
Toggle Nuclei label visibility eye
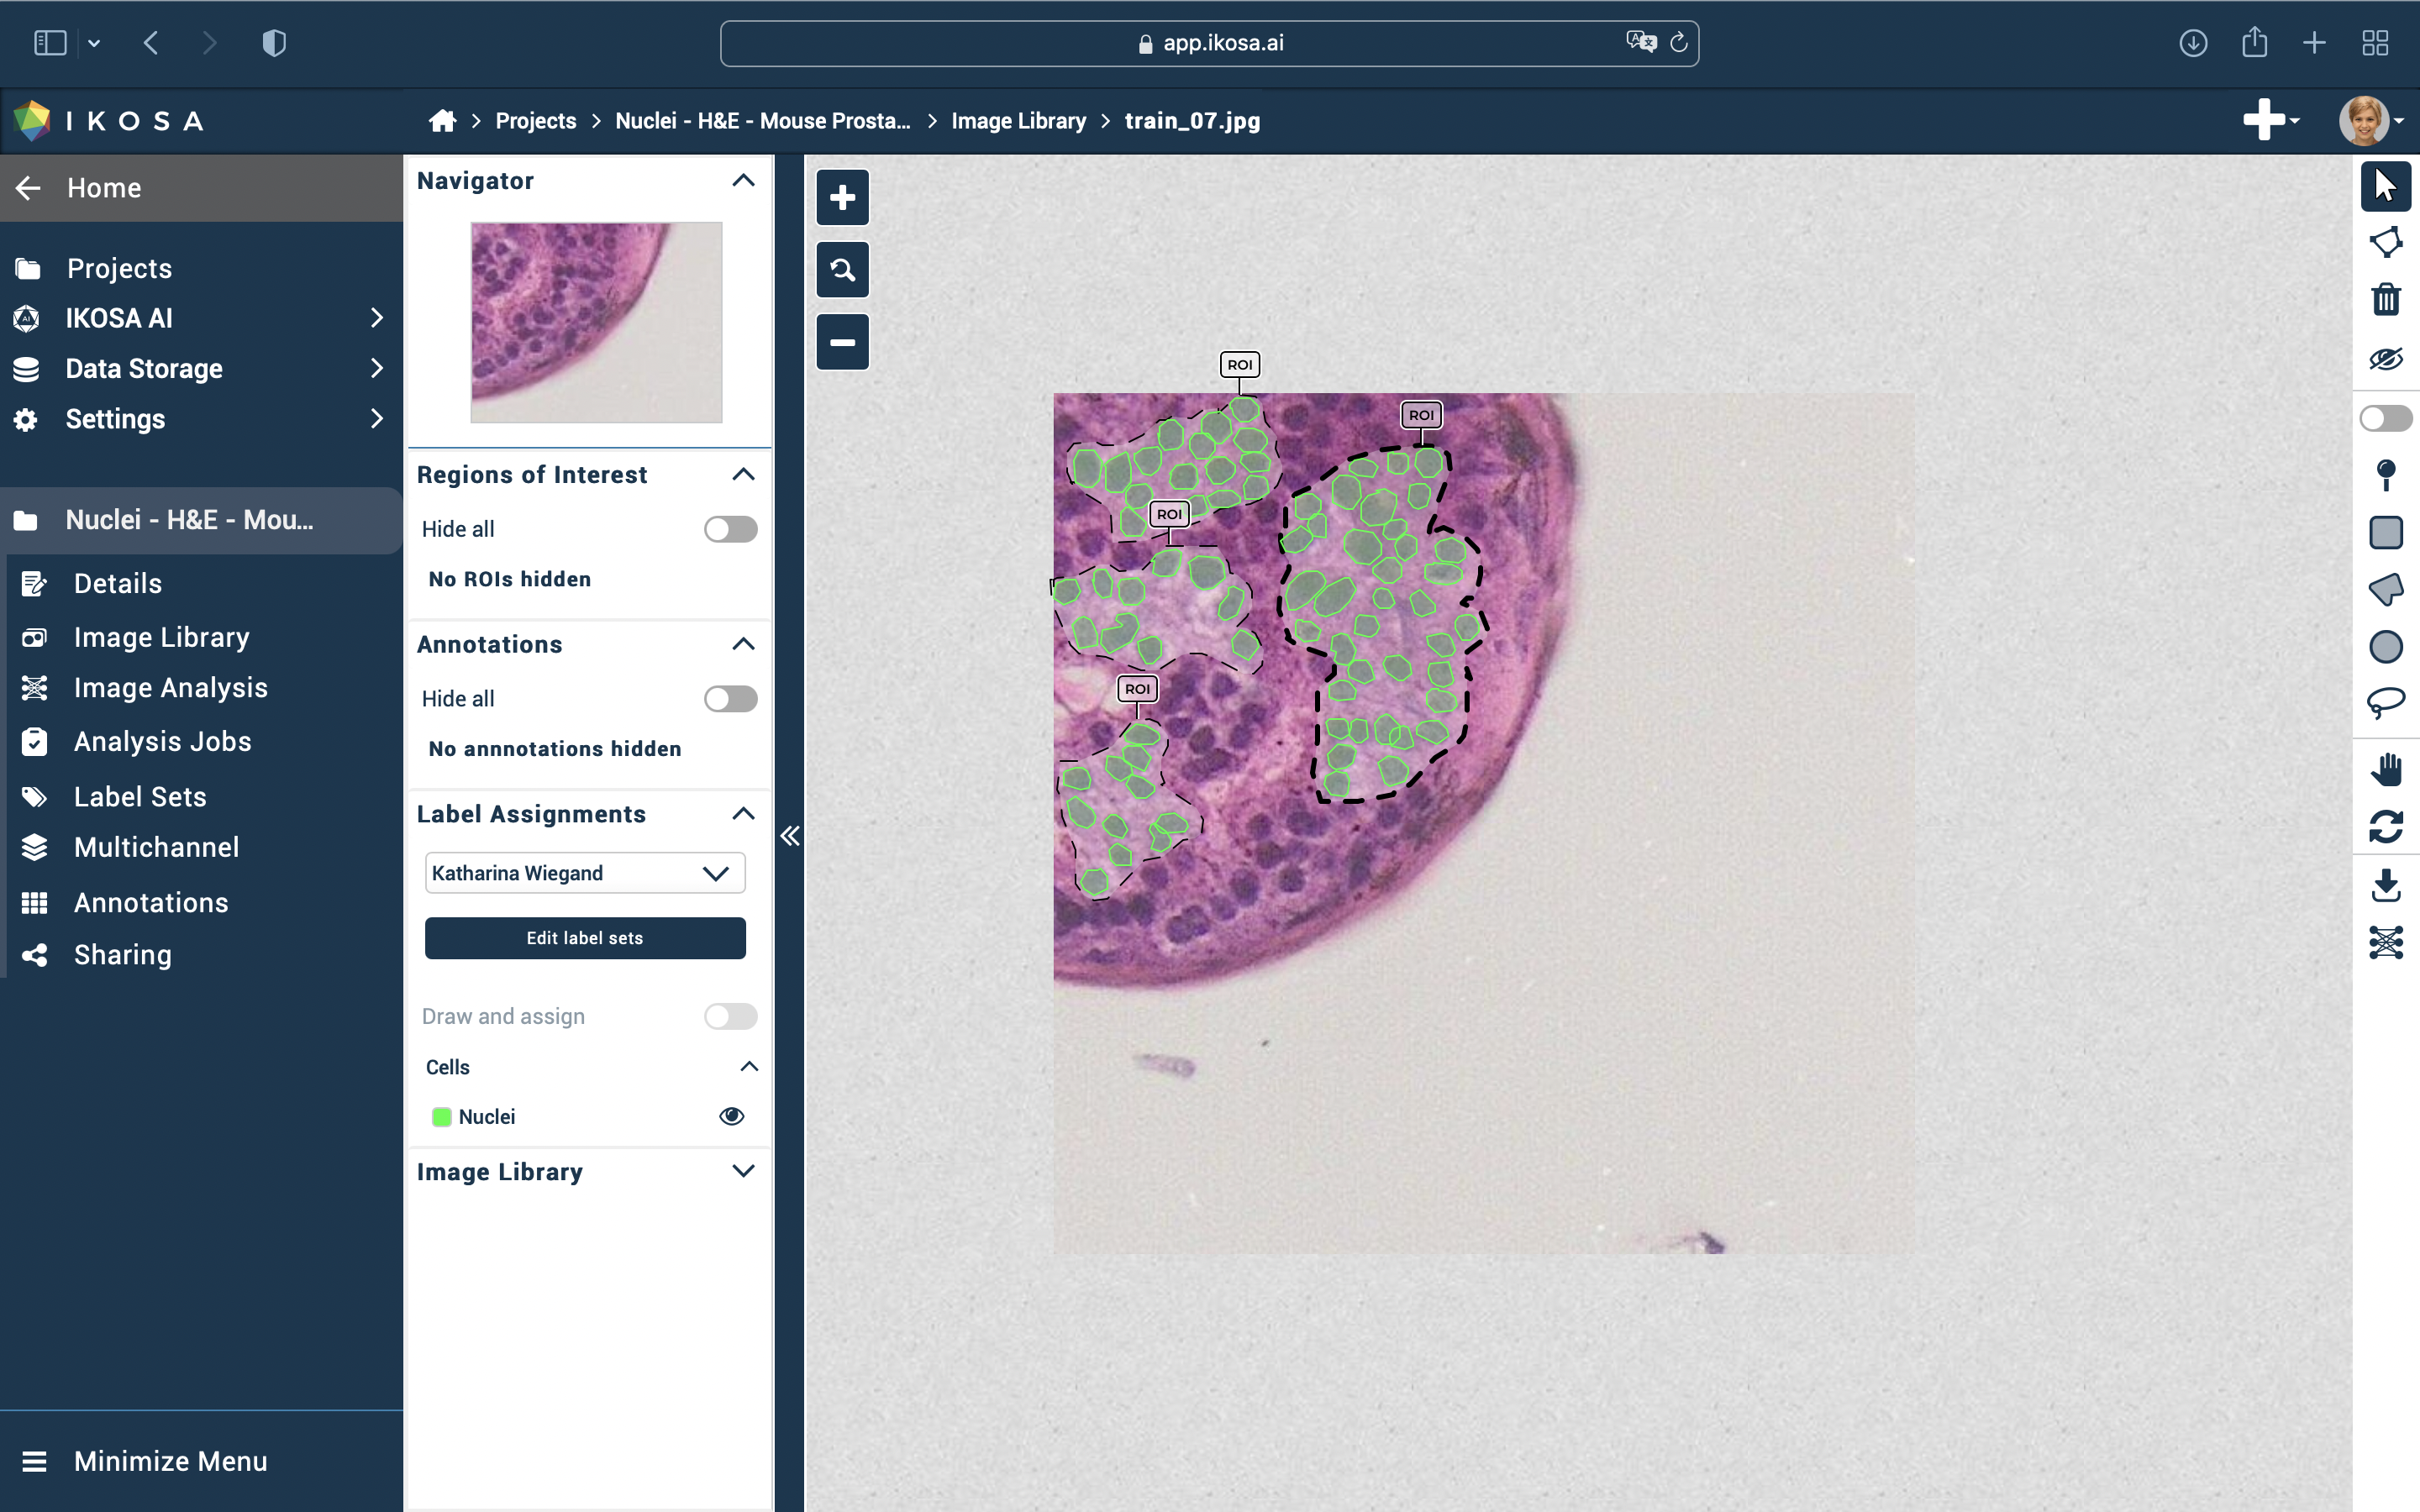731,1116
